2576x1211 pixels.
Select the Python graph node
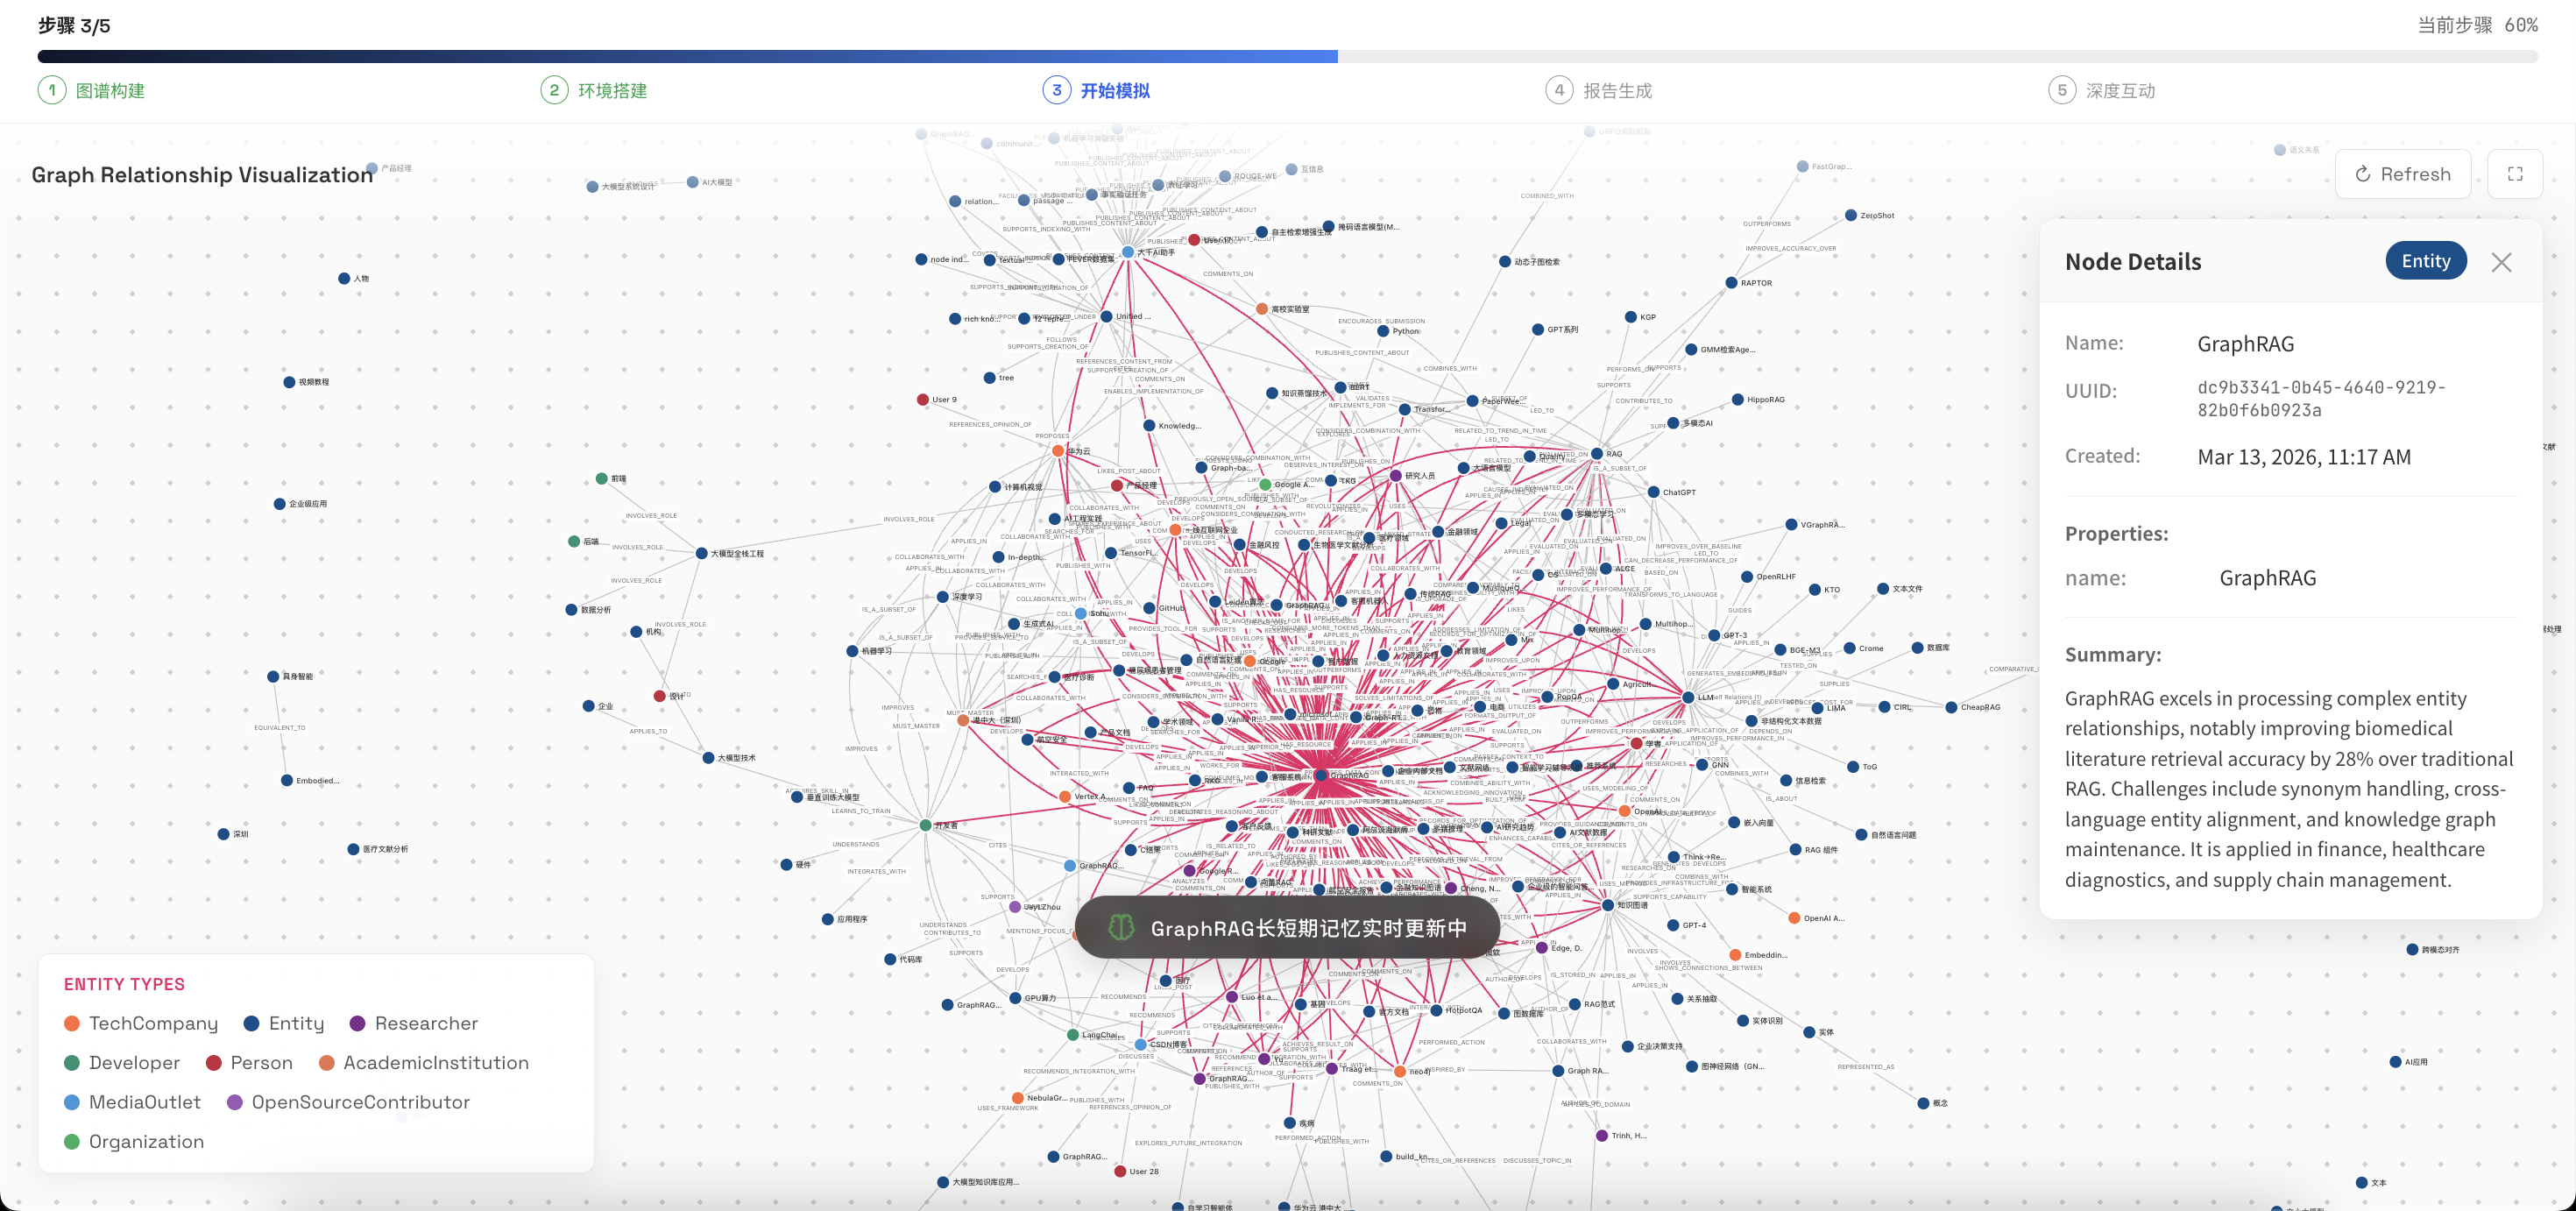click(1383, 331)
